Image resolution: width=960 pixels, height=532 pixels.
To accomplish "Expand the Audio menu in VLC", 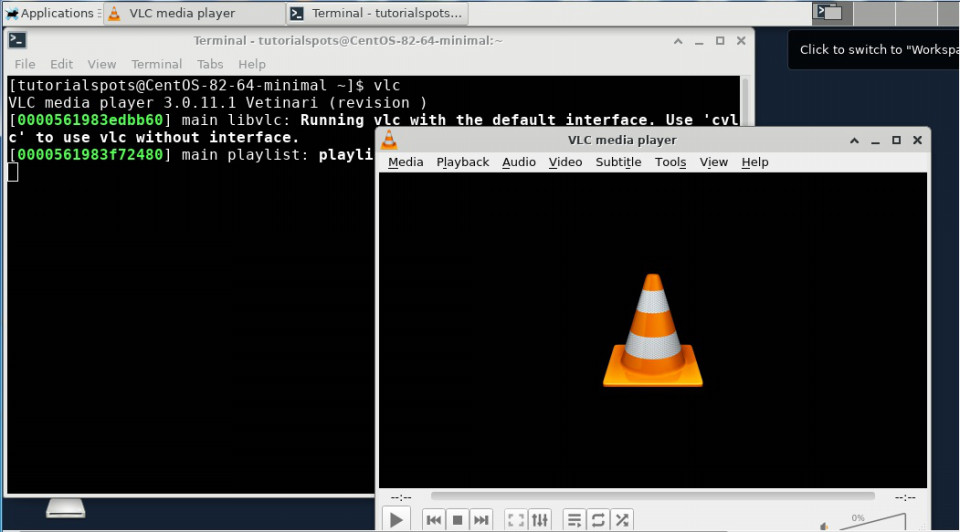I will click(518, 162).
